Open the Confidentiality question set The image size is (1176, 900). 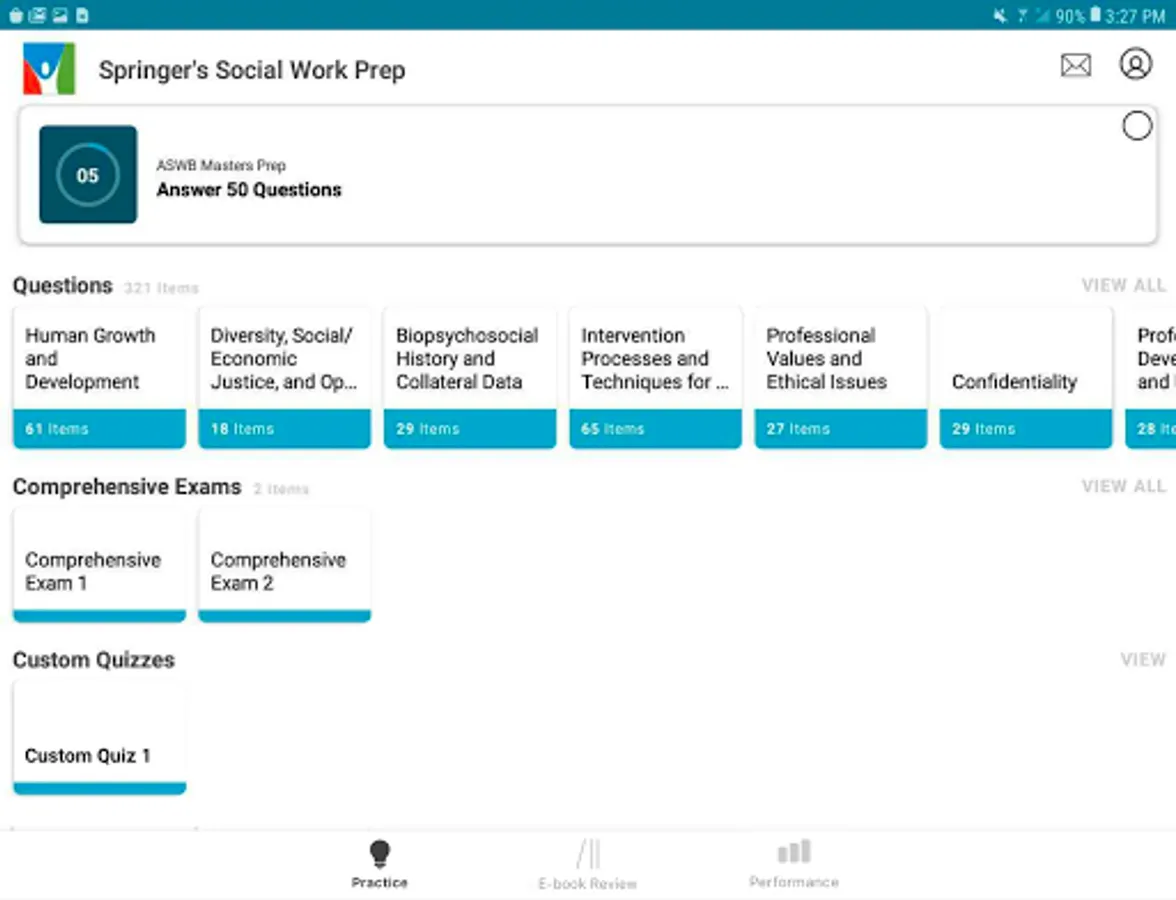click(x=1026, y=377)
